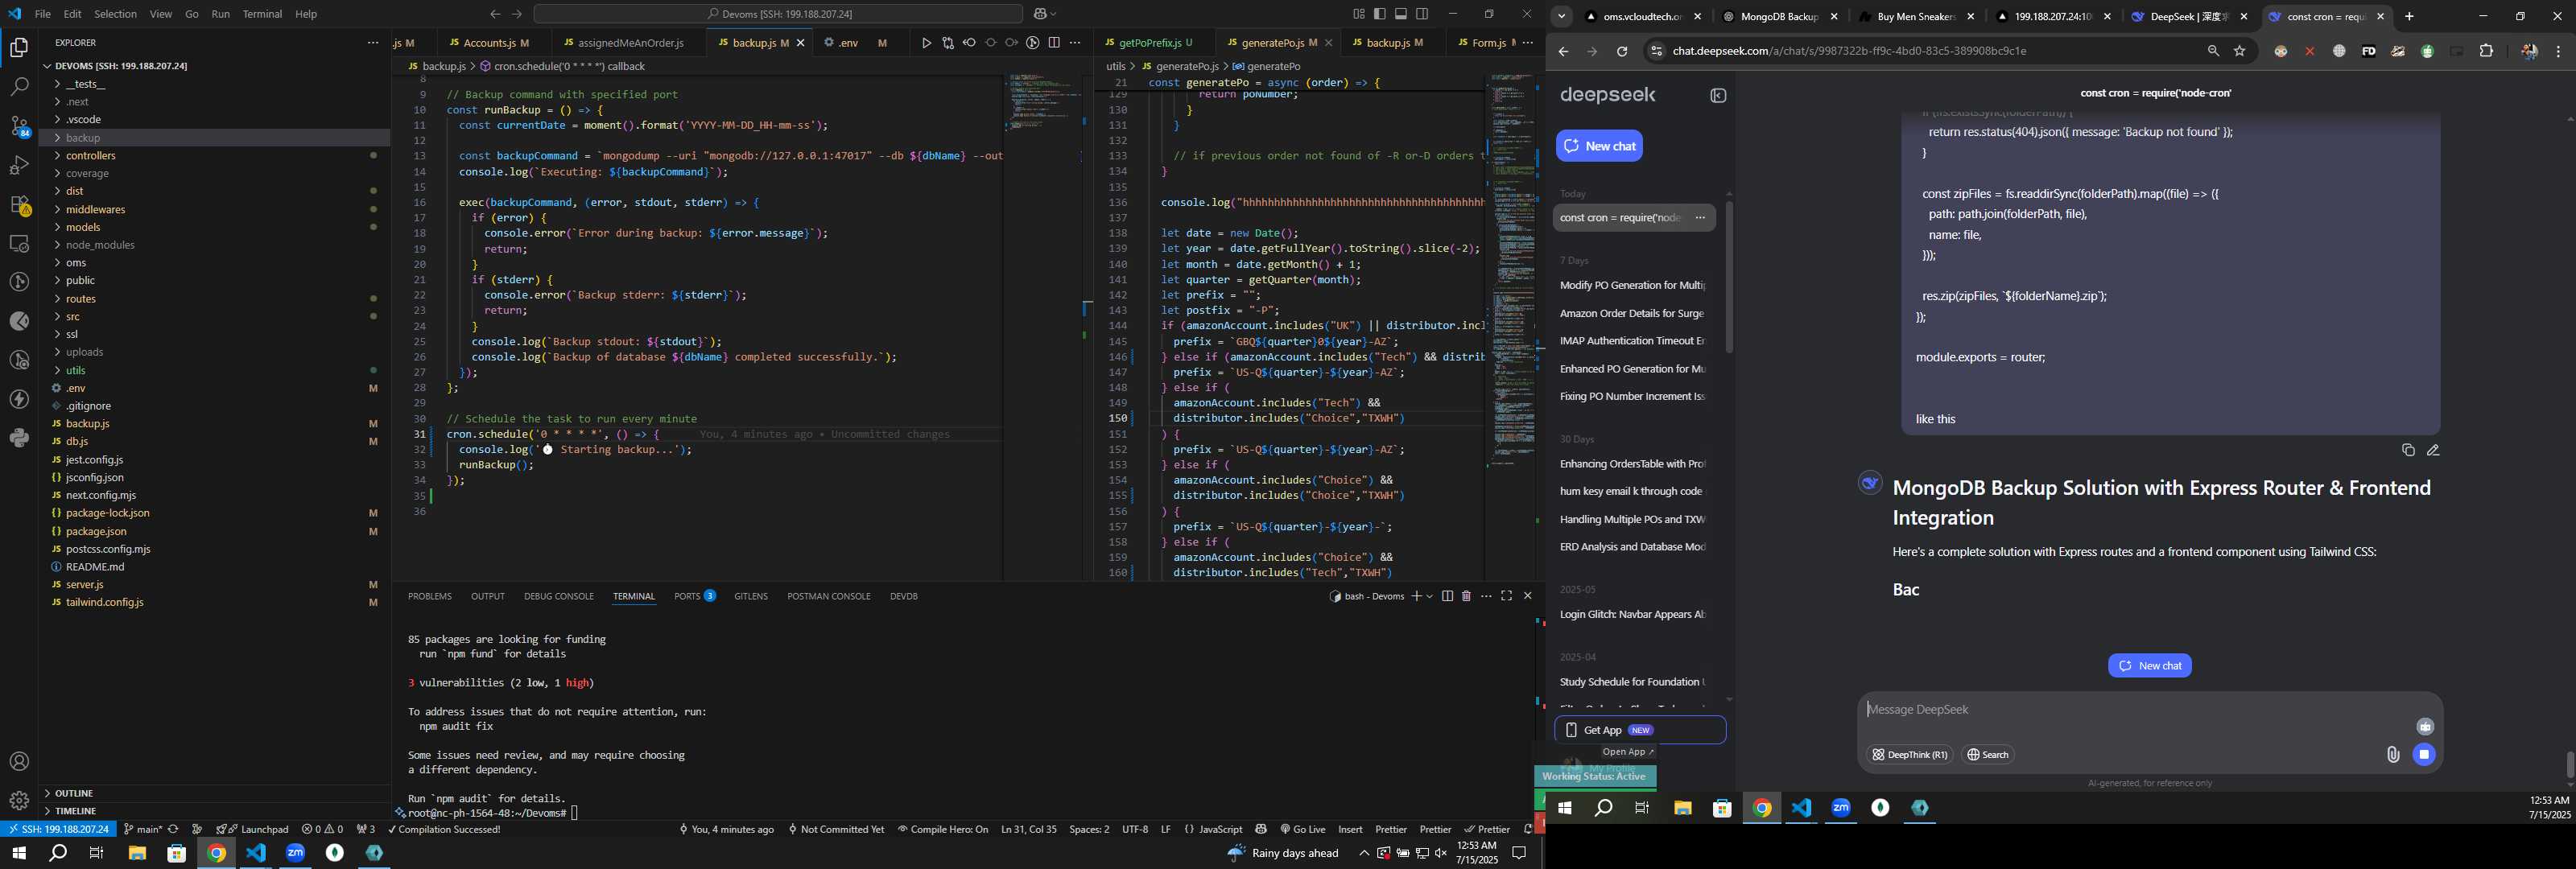Open the Remote Explorer view
The width and height of the screenshot is (2576, 869).
[19, 244]
